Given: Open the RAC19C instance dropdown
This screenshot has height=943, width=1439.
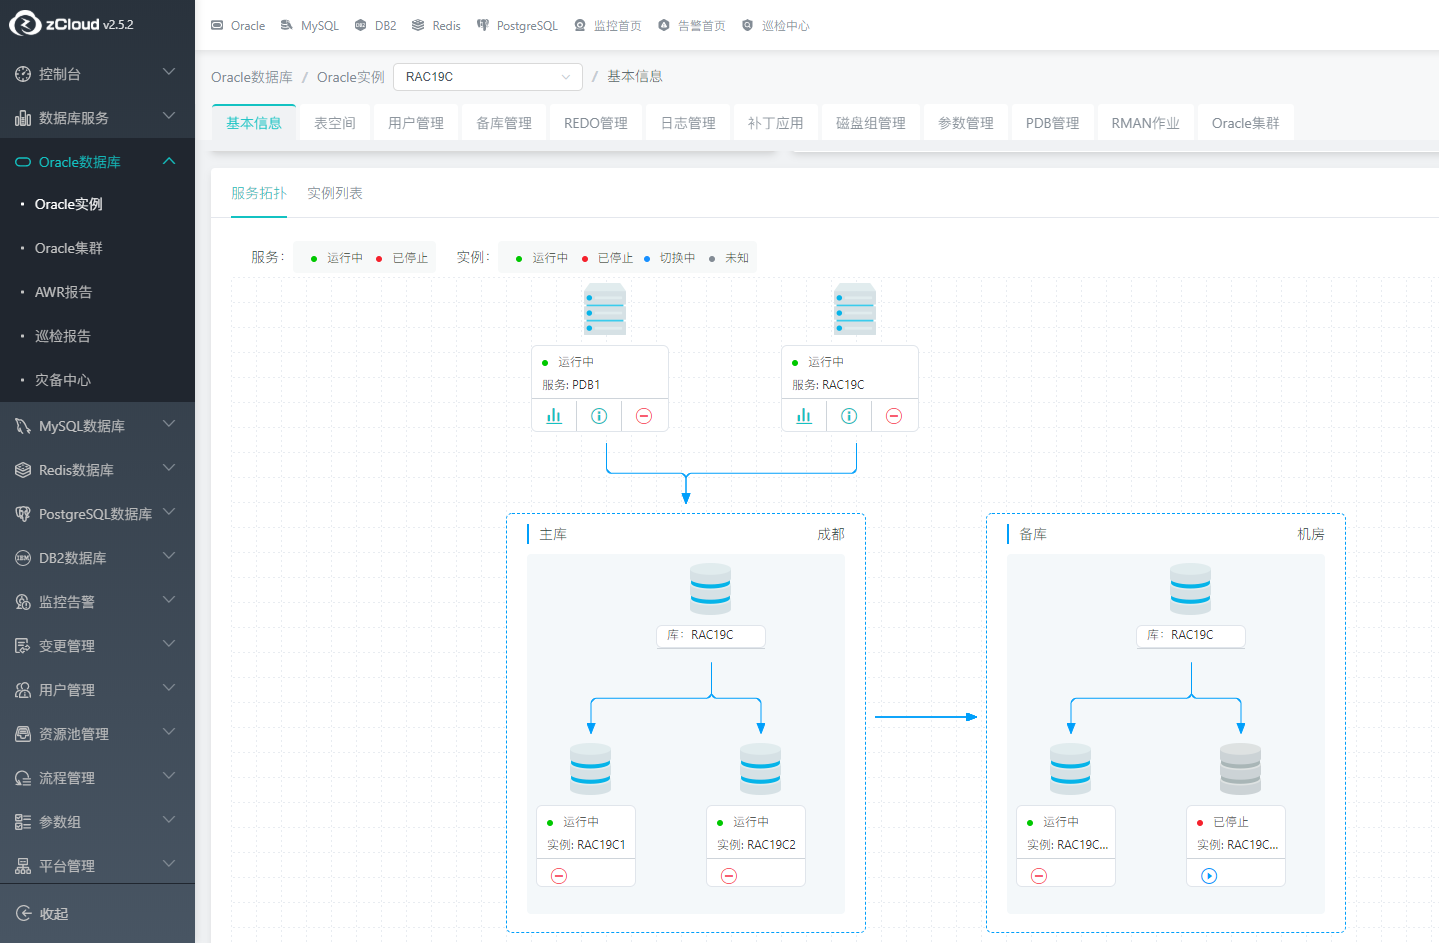Looking at the screenshot, I should [x=487, y=77].
